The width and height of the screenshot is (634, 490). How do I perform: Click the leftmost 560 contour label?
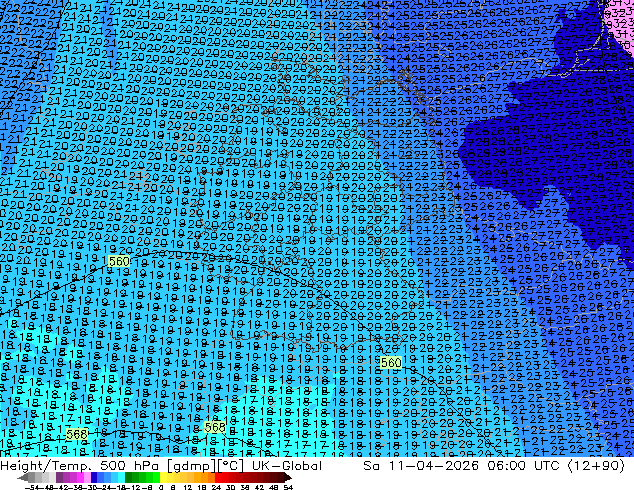click(x=119, y=262)
